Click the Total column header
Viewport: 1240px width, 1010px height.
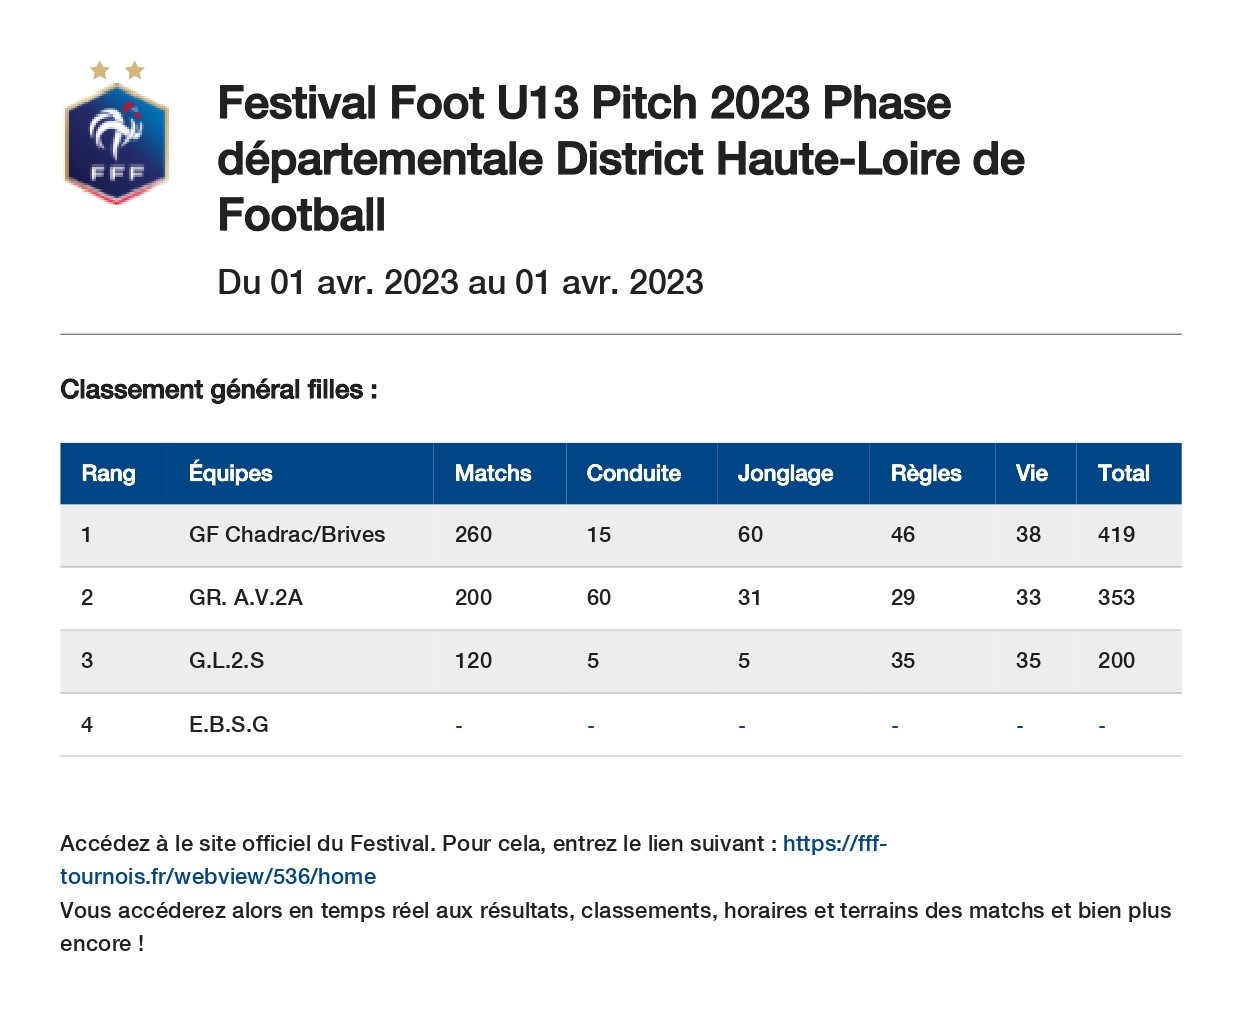[x=1124, y=473]
